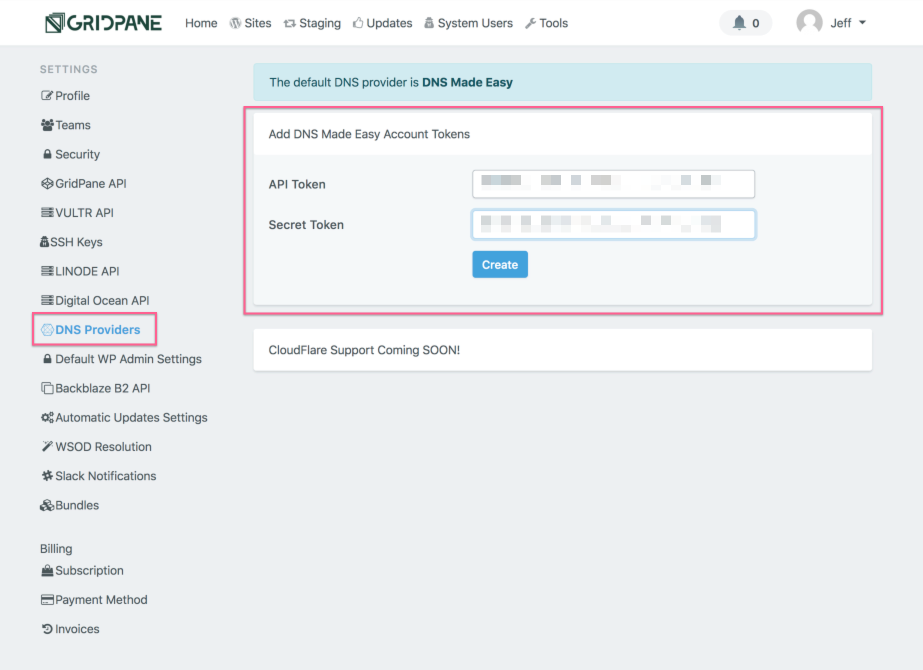Viewport: 923px width, 670px height.
Task: Open Slack Notifications settings
Action: pyautogui.click(x=105, y=476)
